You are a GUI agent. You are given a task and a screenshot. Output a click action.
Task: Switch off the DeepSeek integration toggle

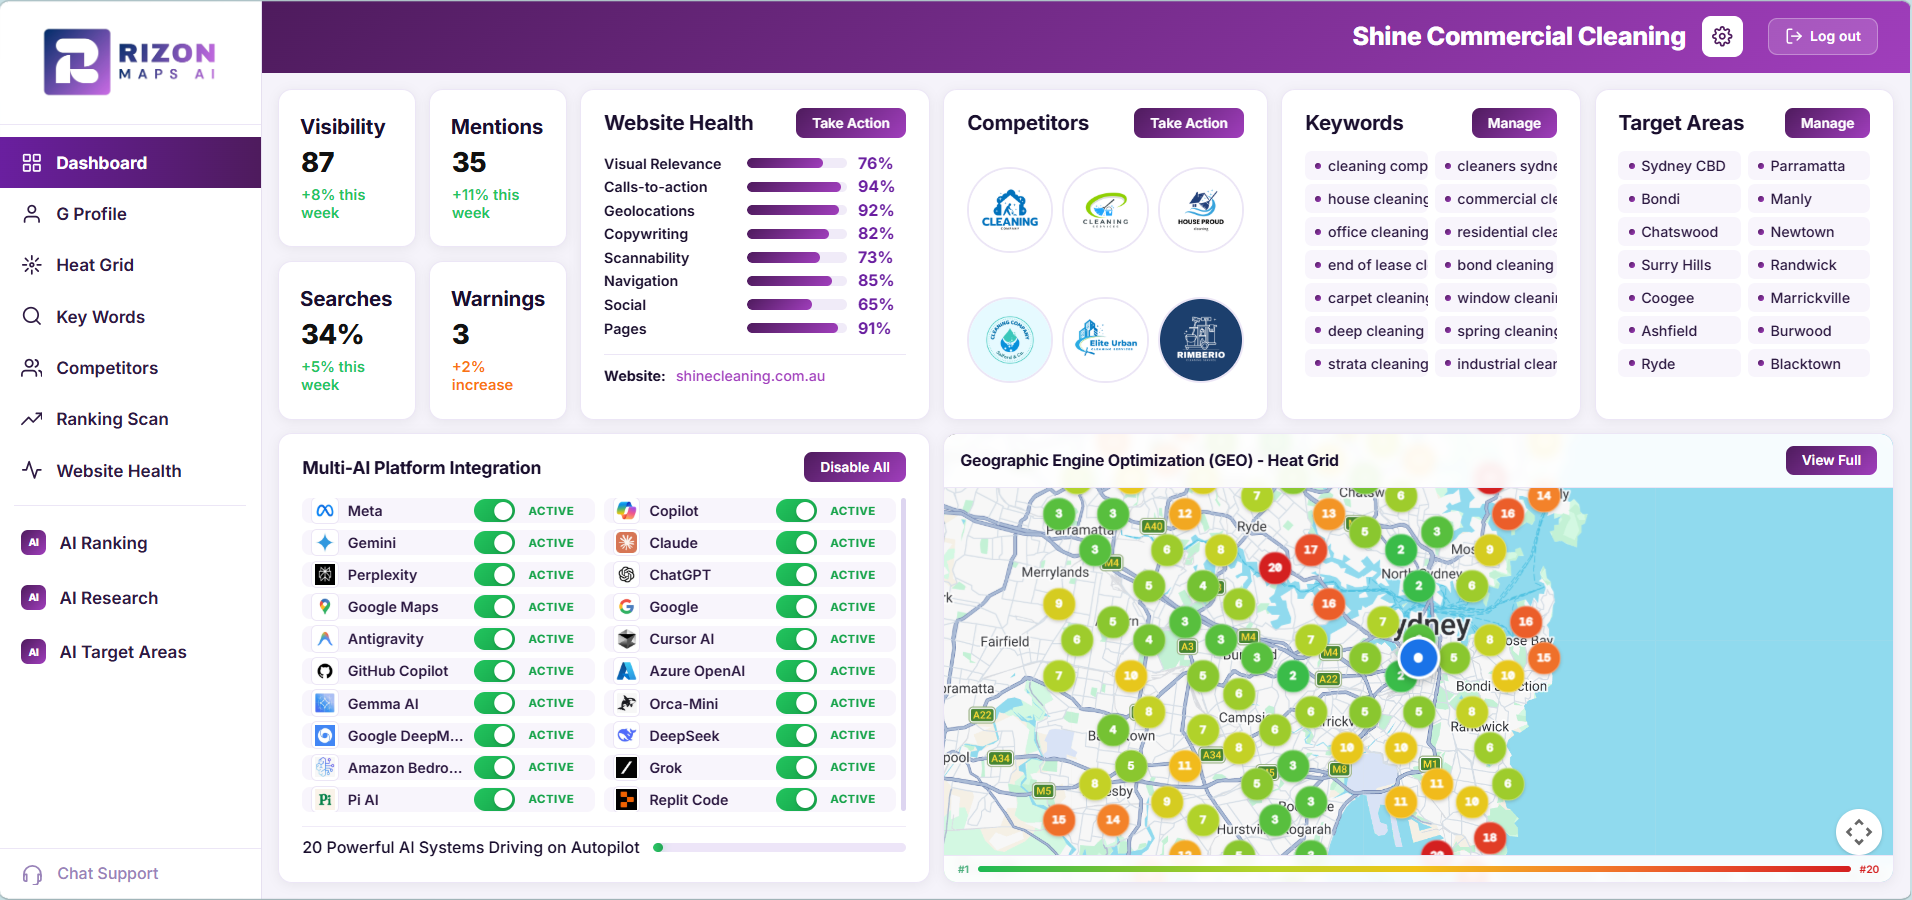click(796, 736)
